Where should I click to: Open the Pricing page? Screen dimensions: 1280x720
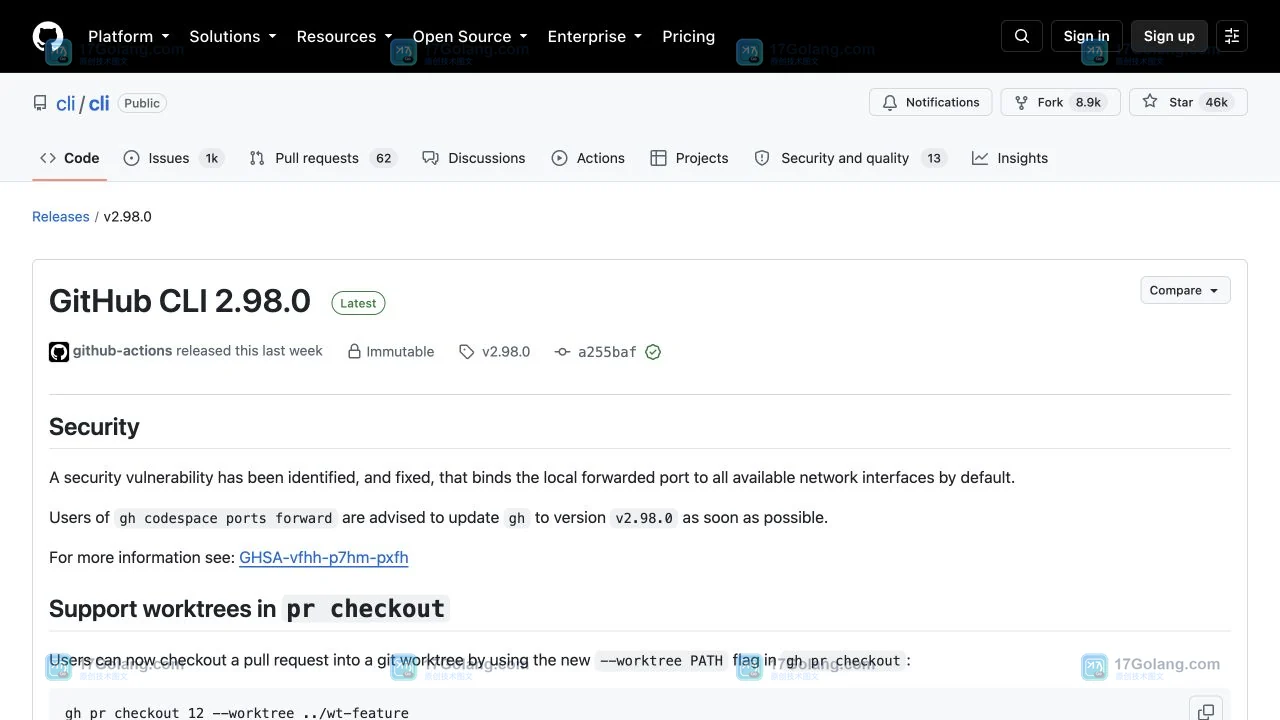[x=688, y=36]
